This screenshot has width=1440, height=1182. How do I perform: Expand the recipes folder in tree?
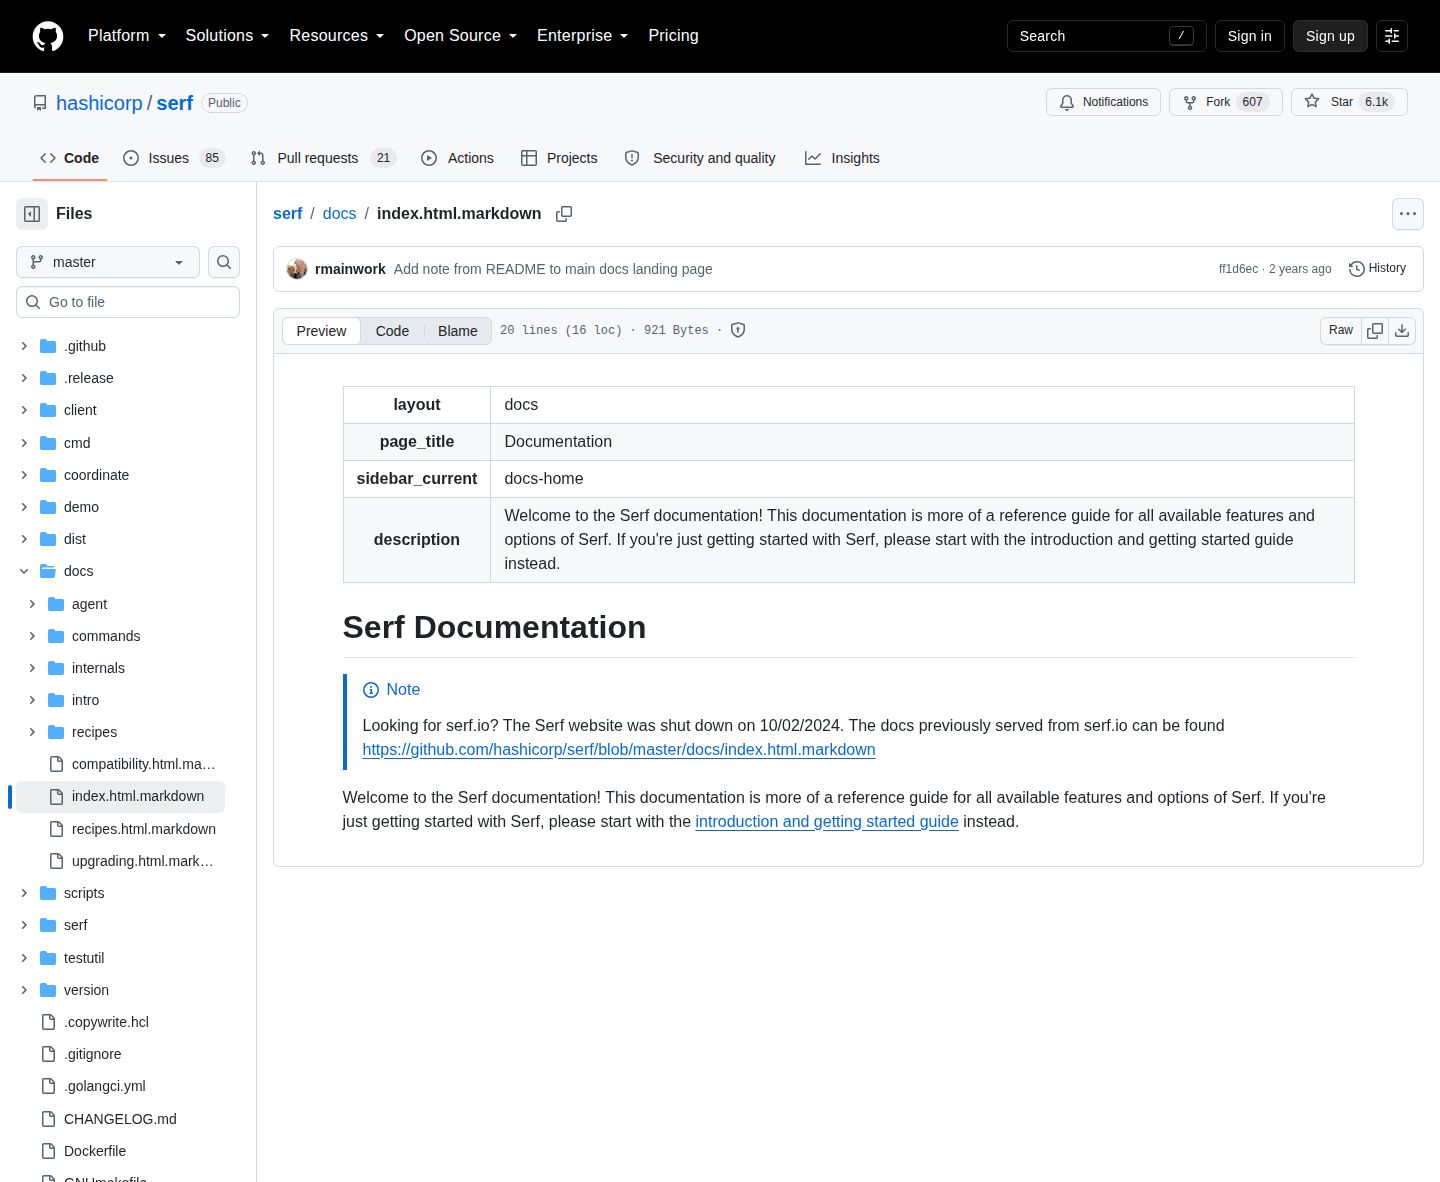pos(32,732)
